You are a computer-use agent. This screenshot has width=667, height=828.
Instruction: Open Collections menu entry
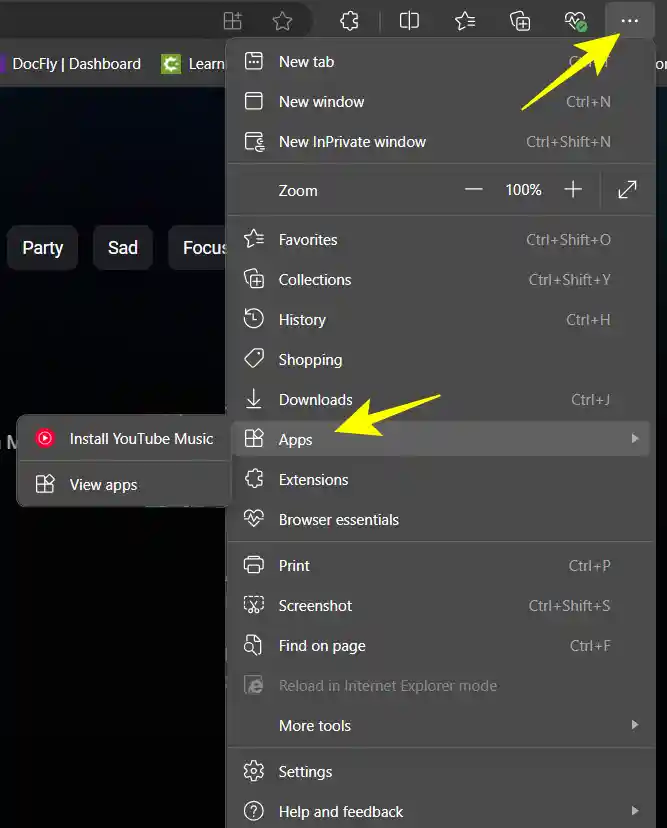tap(441, 280)
